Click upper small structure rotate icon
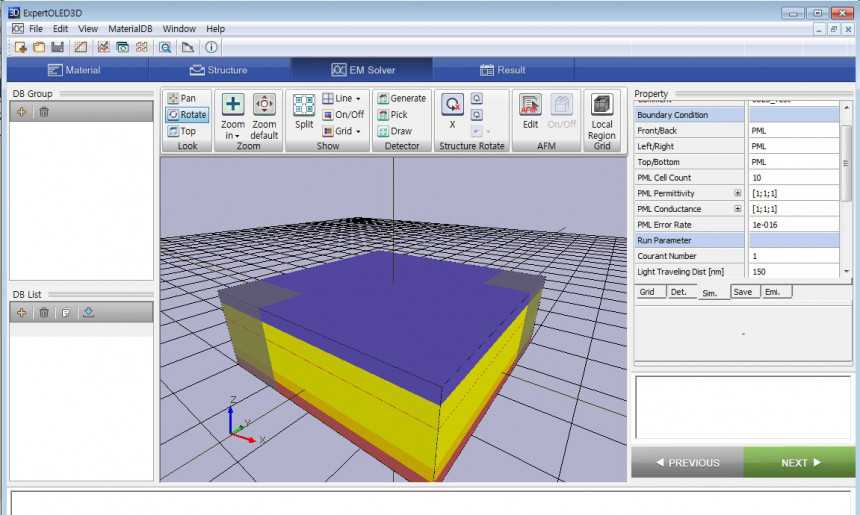 (x=477, y=98)
